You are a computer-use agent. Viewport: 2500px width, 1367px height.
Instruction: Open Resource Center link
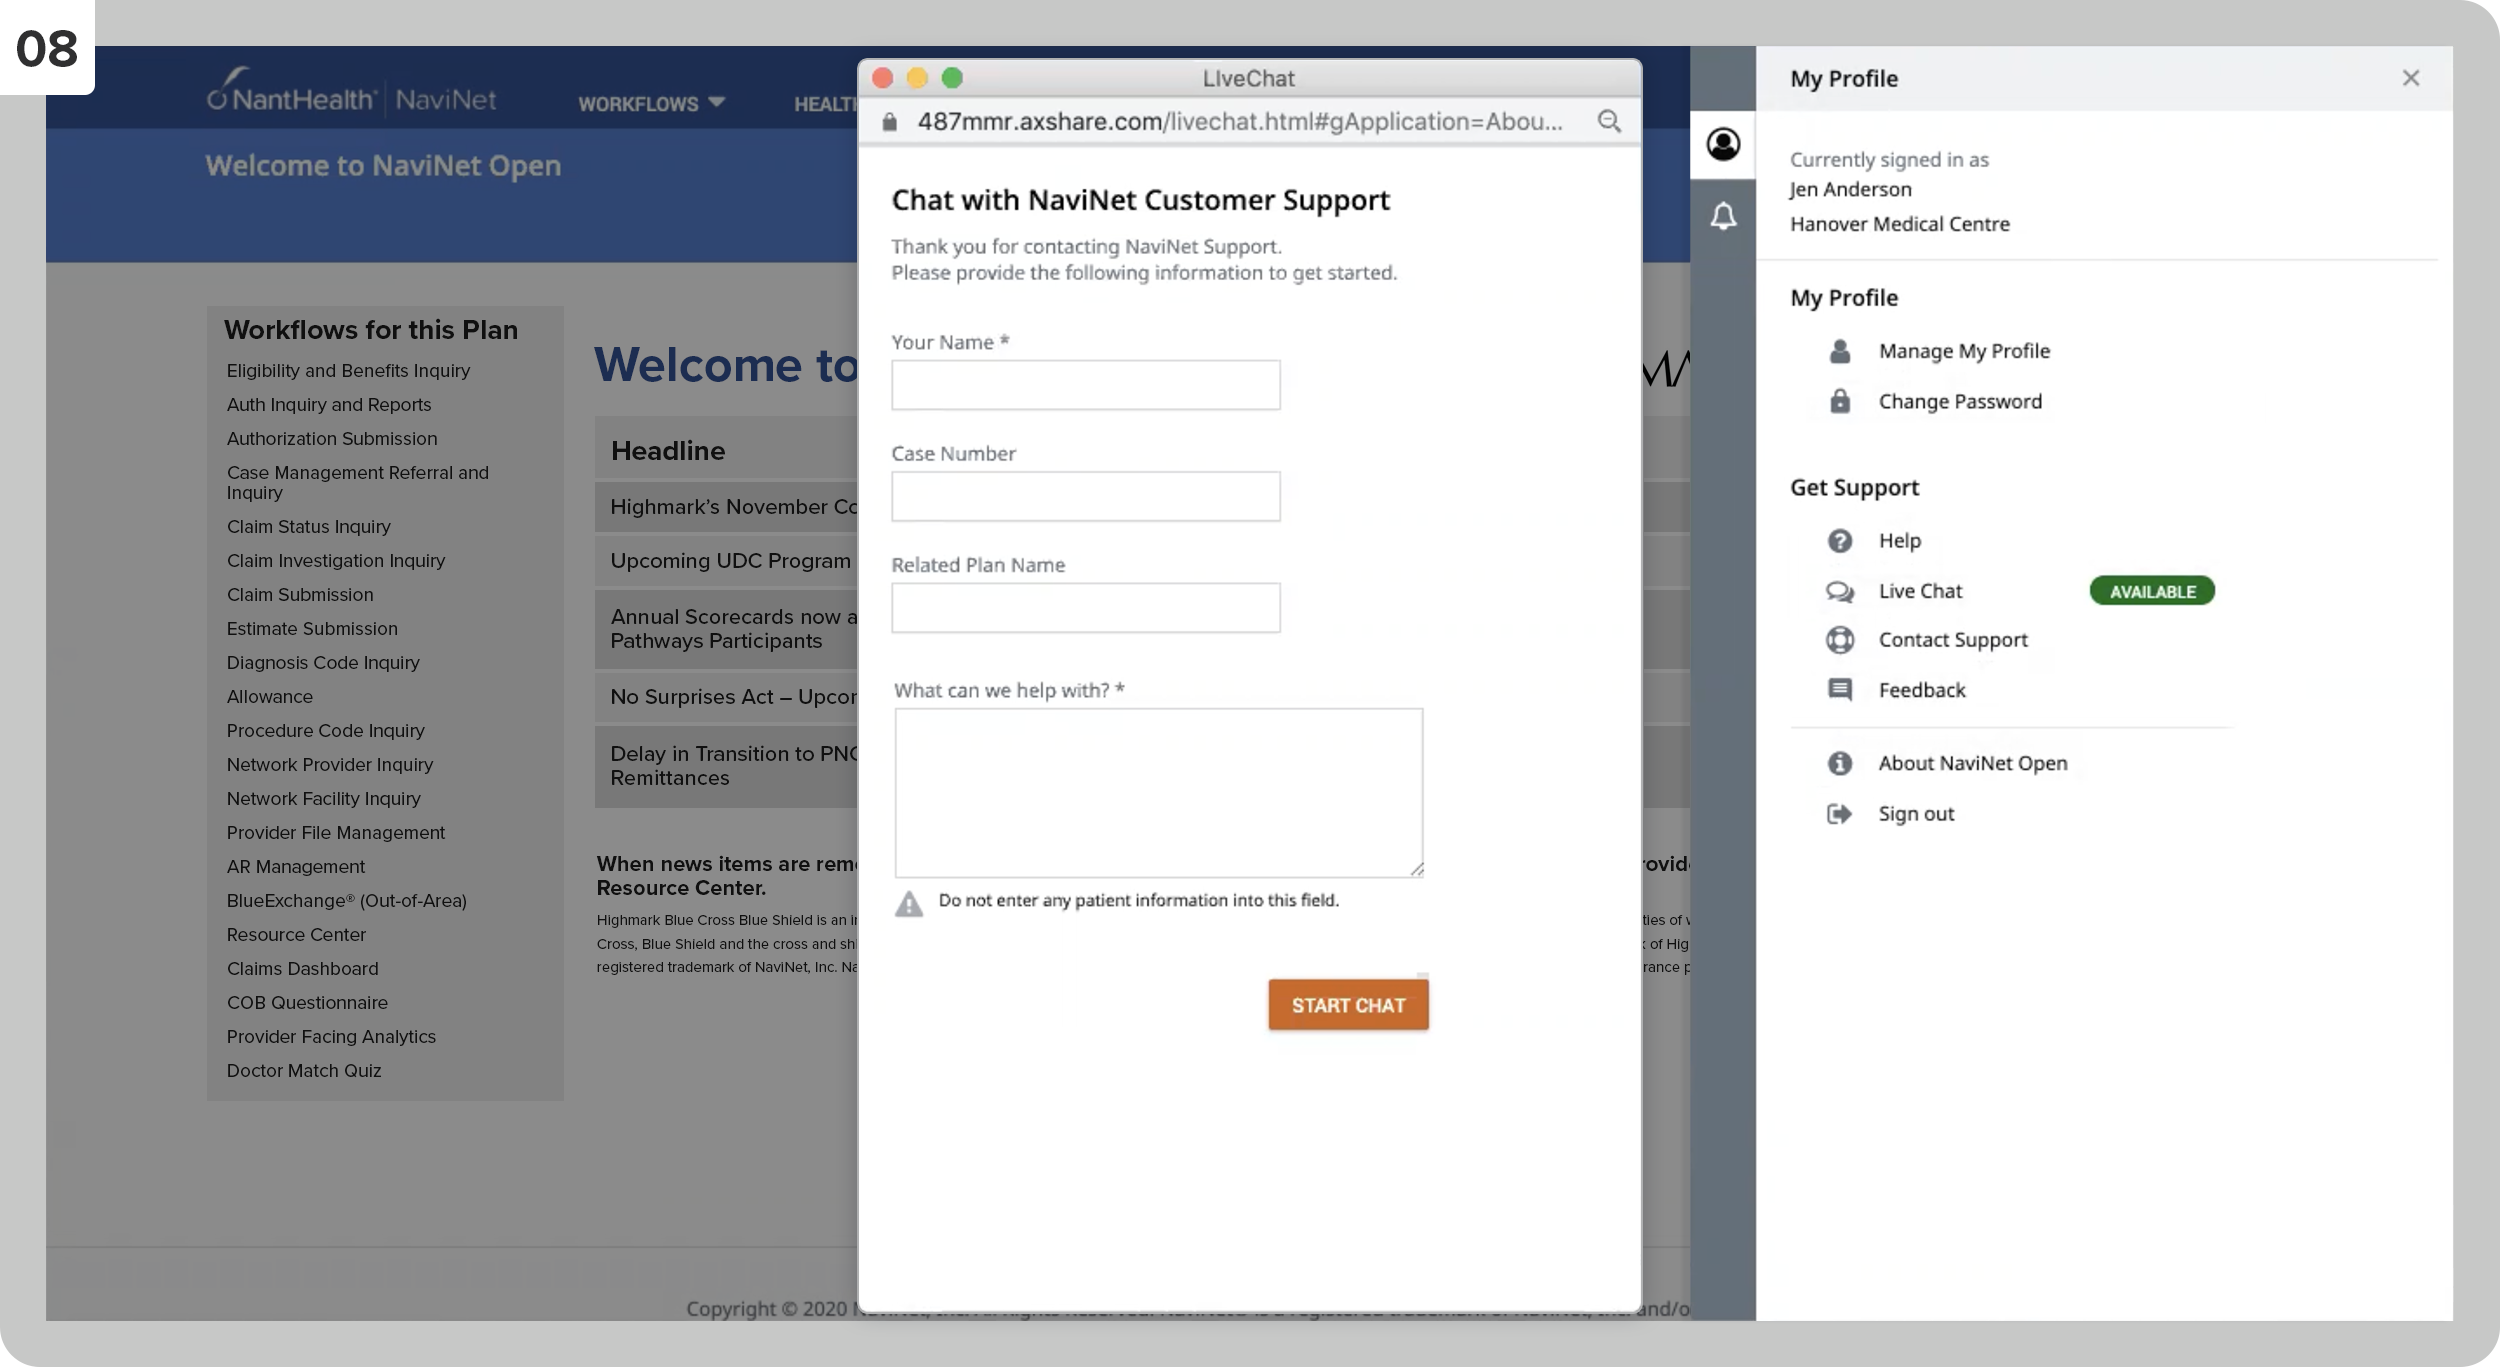tap(296, 935)
